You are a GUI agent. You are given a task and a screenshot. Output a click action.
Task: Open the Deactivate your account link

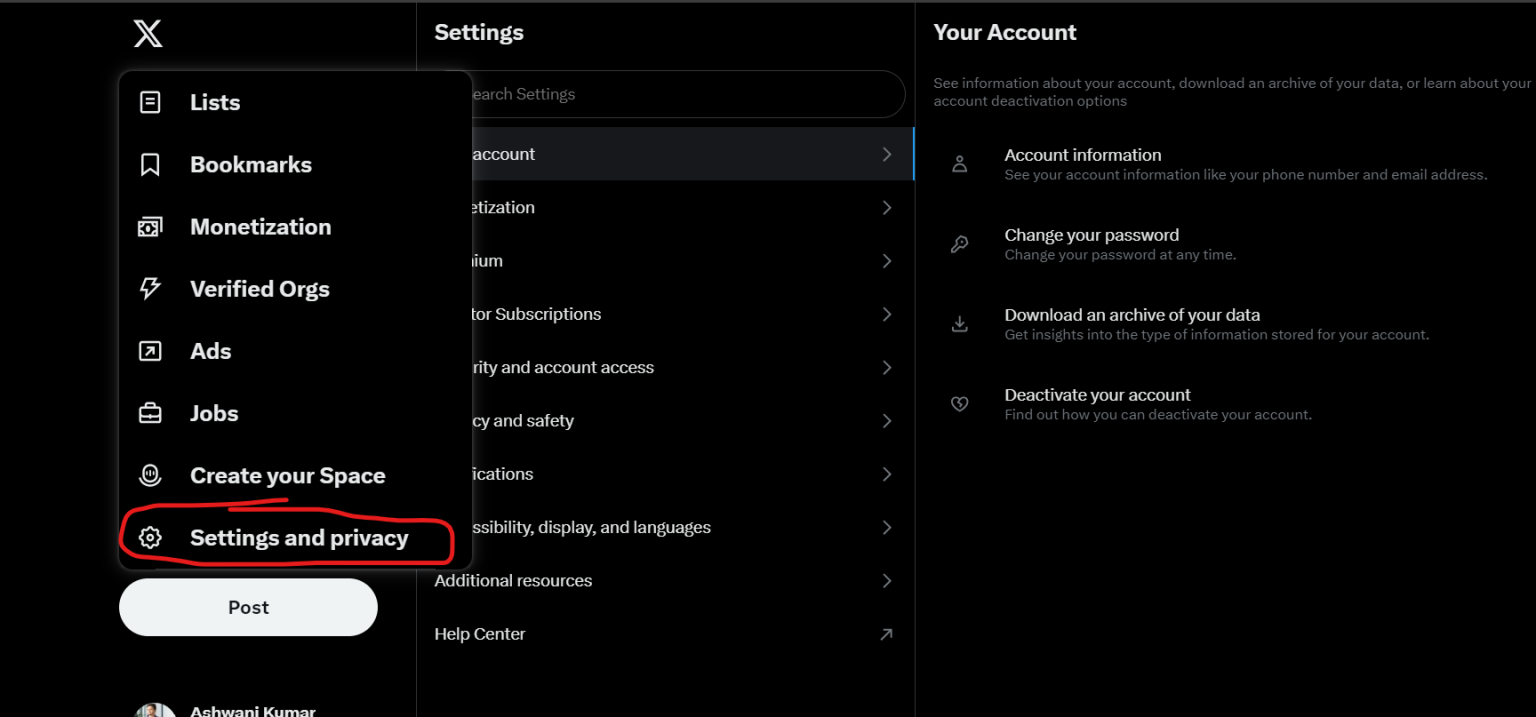(x=1097, y=394)
